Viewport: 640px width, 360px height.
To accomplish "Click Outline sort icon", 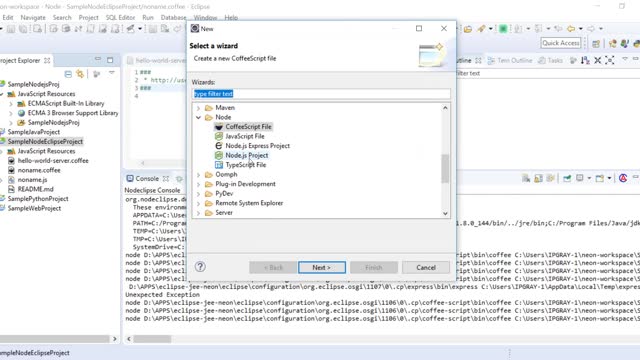I will (x=585, y=60).
